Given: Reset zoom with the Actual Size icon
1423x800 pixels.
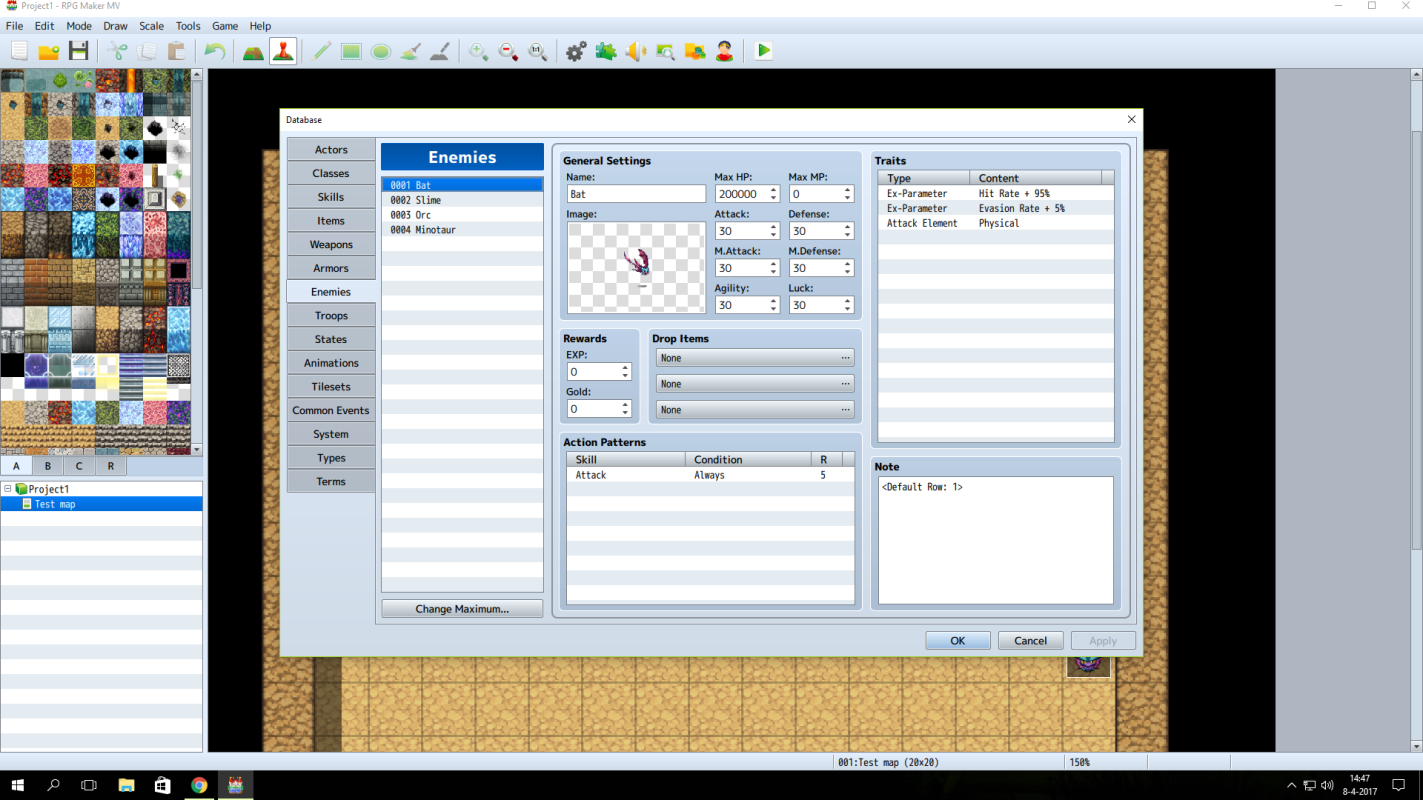Looking at the screenshot, I should pos(538,51).
